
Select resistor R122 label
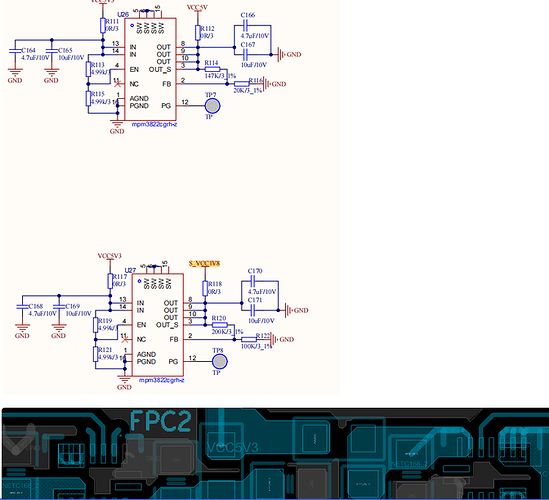263,336
